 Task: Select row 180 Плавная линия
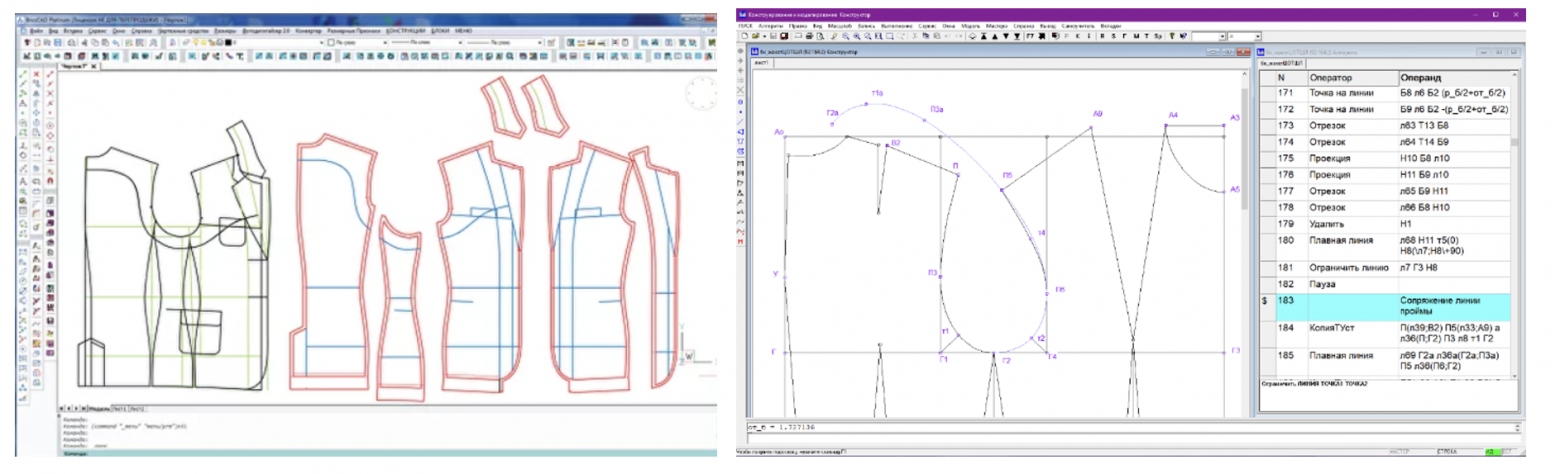click(x=1385, y=245)
